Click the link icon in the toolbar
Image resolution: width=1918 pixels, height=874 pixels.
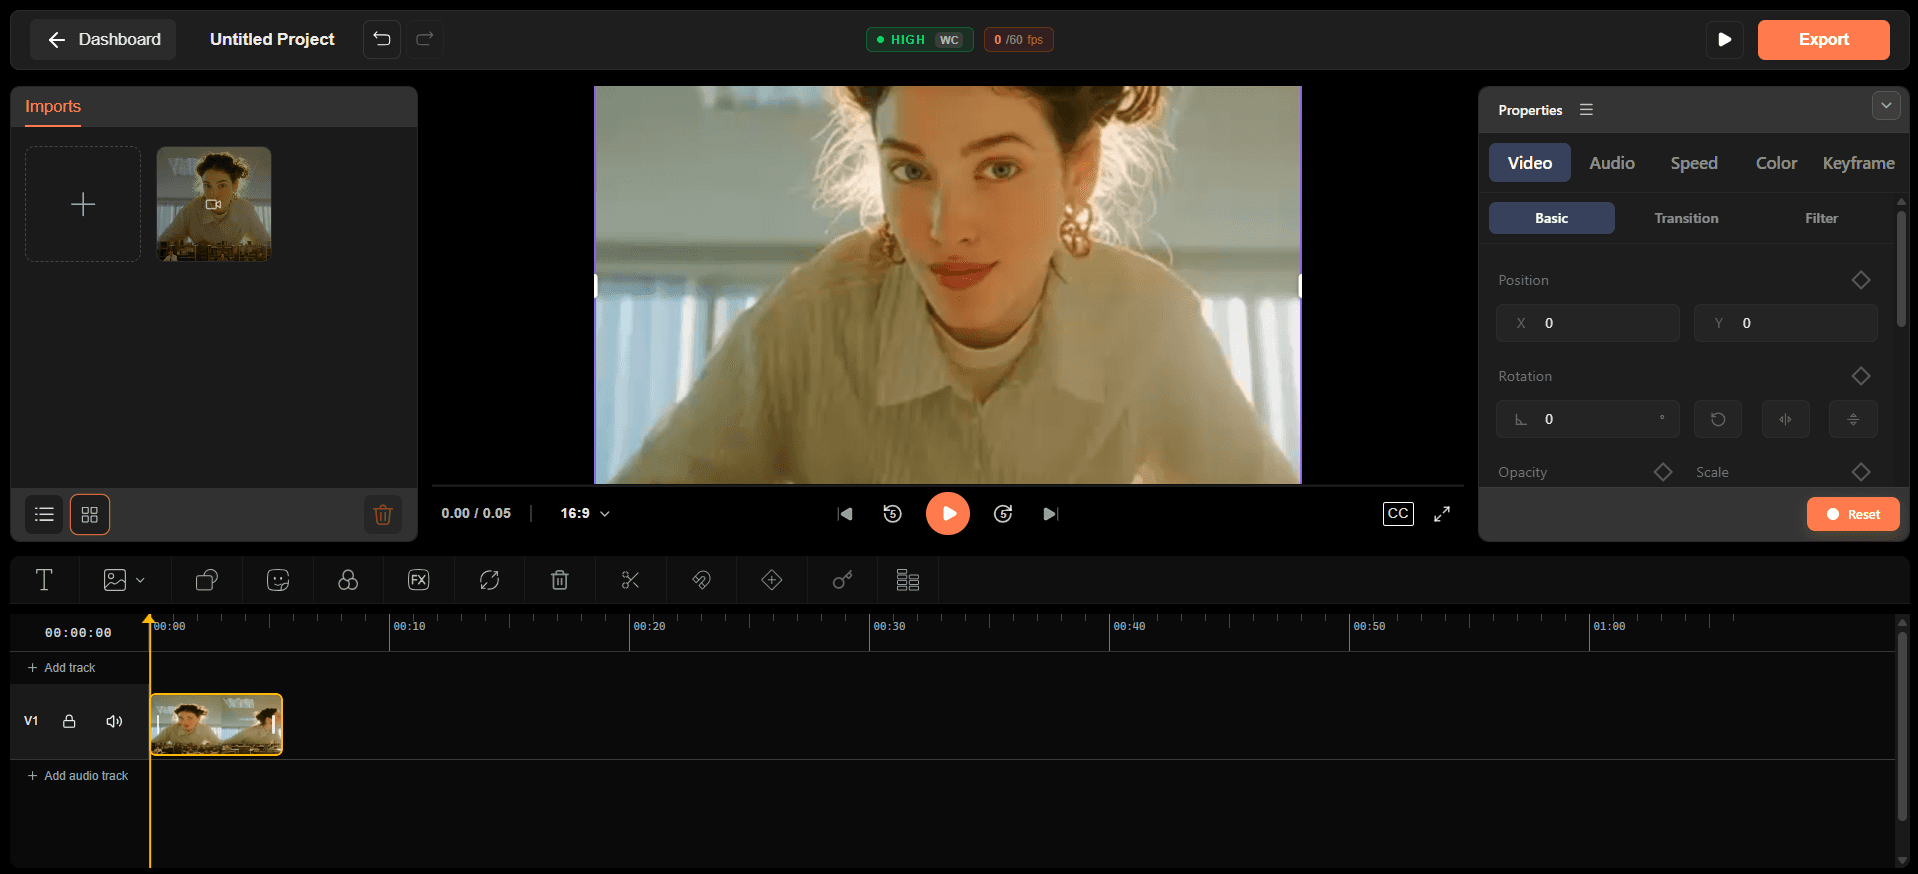click(x=701, y=580)
